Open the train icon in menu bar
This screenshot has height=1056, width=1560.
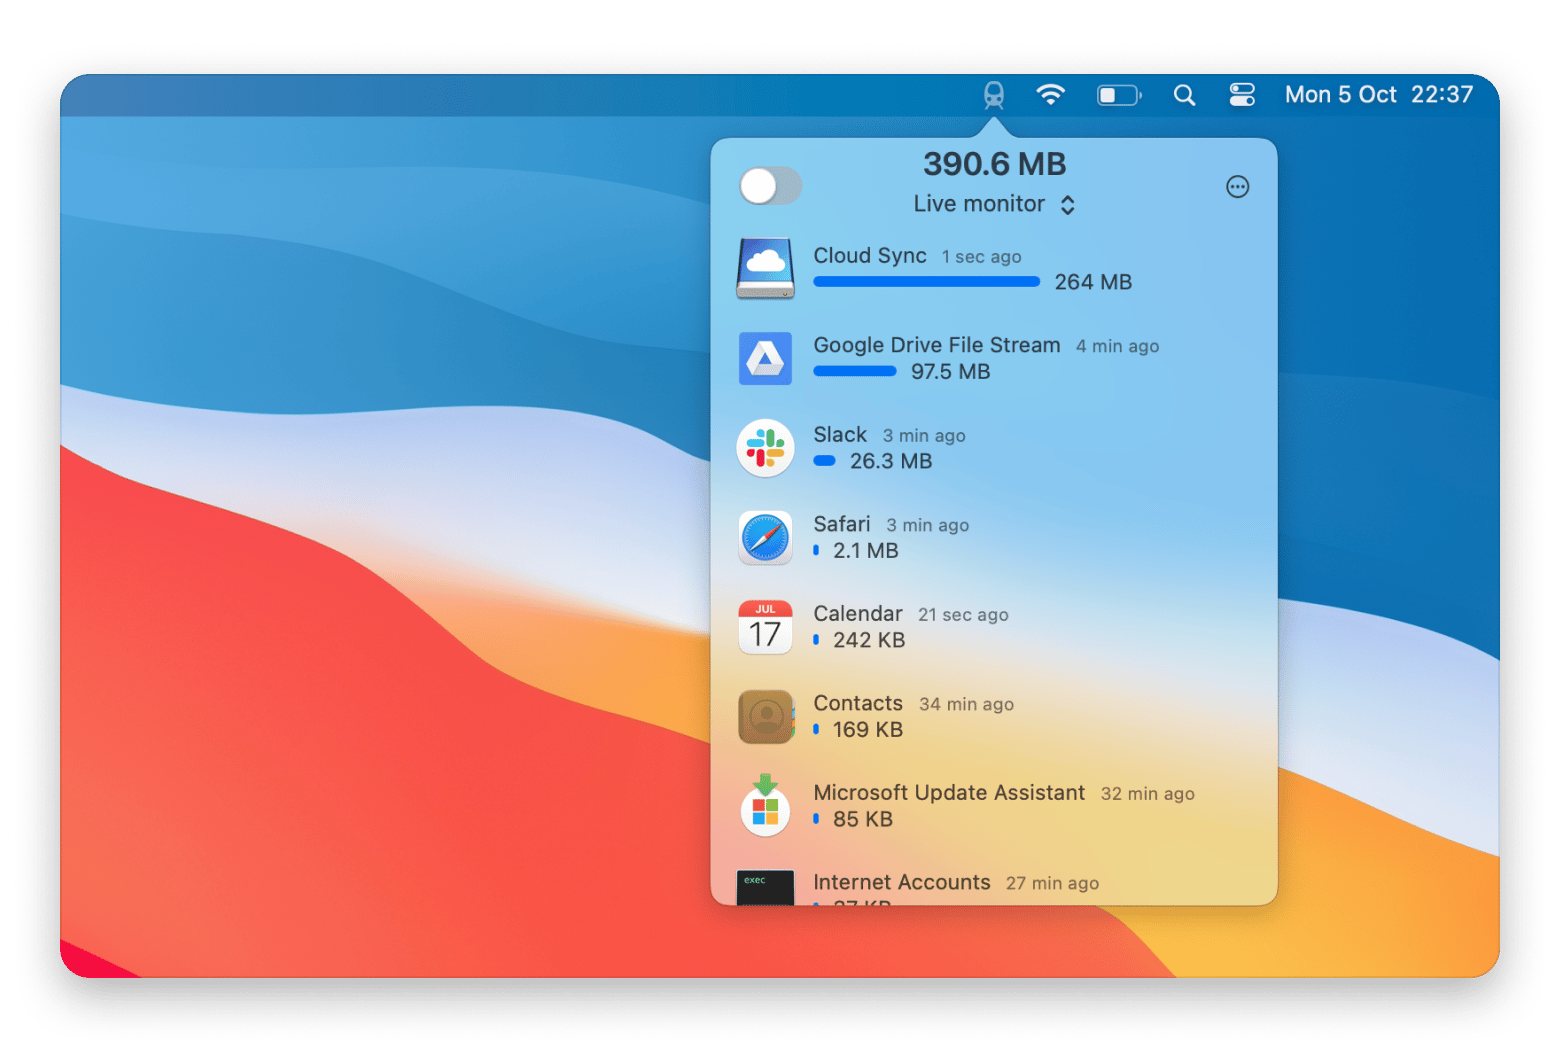pos(993,95)
